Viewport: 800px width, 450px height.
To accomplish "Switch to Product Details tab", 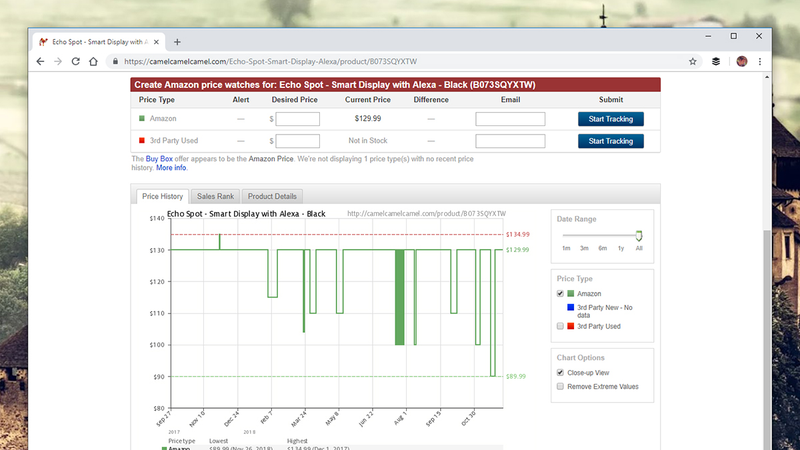I will [272, 196].
